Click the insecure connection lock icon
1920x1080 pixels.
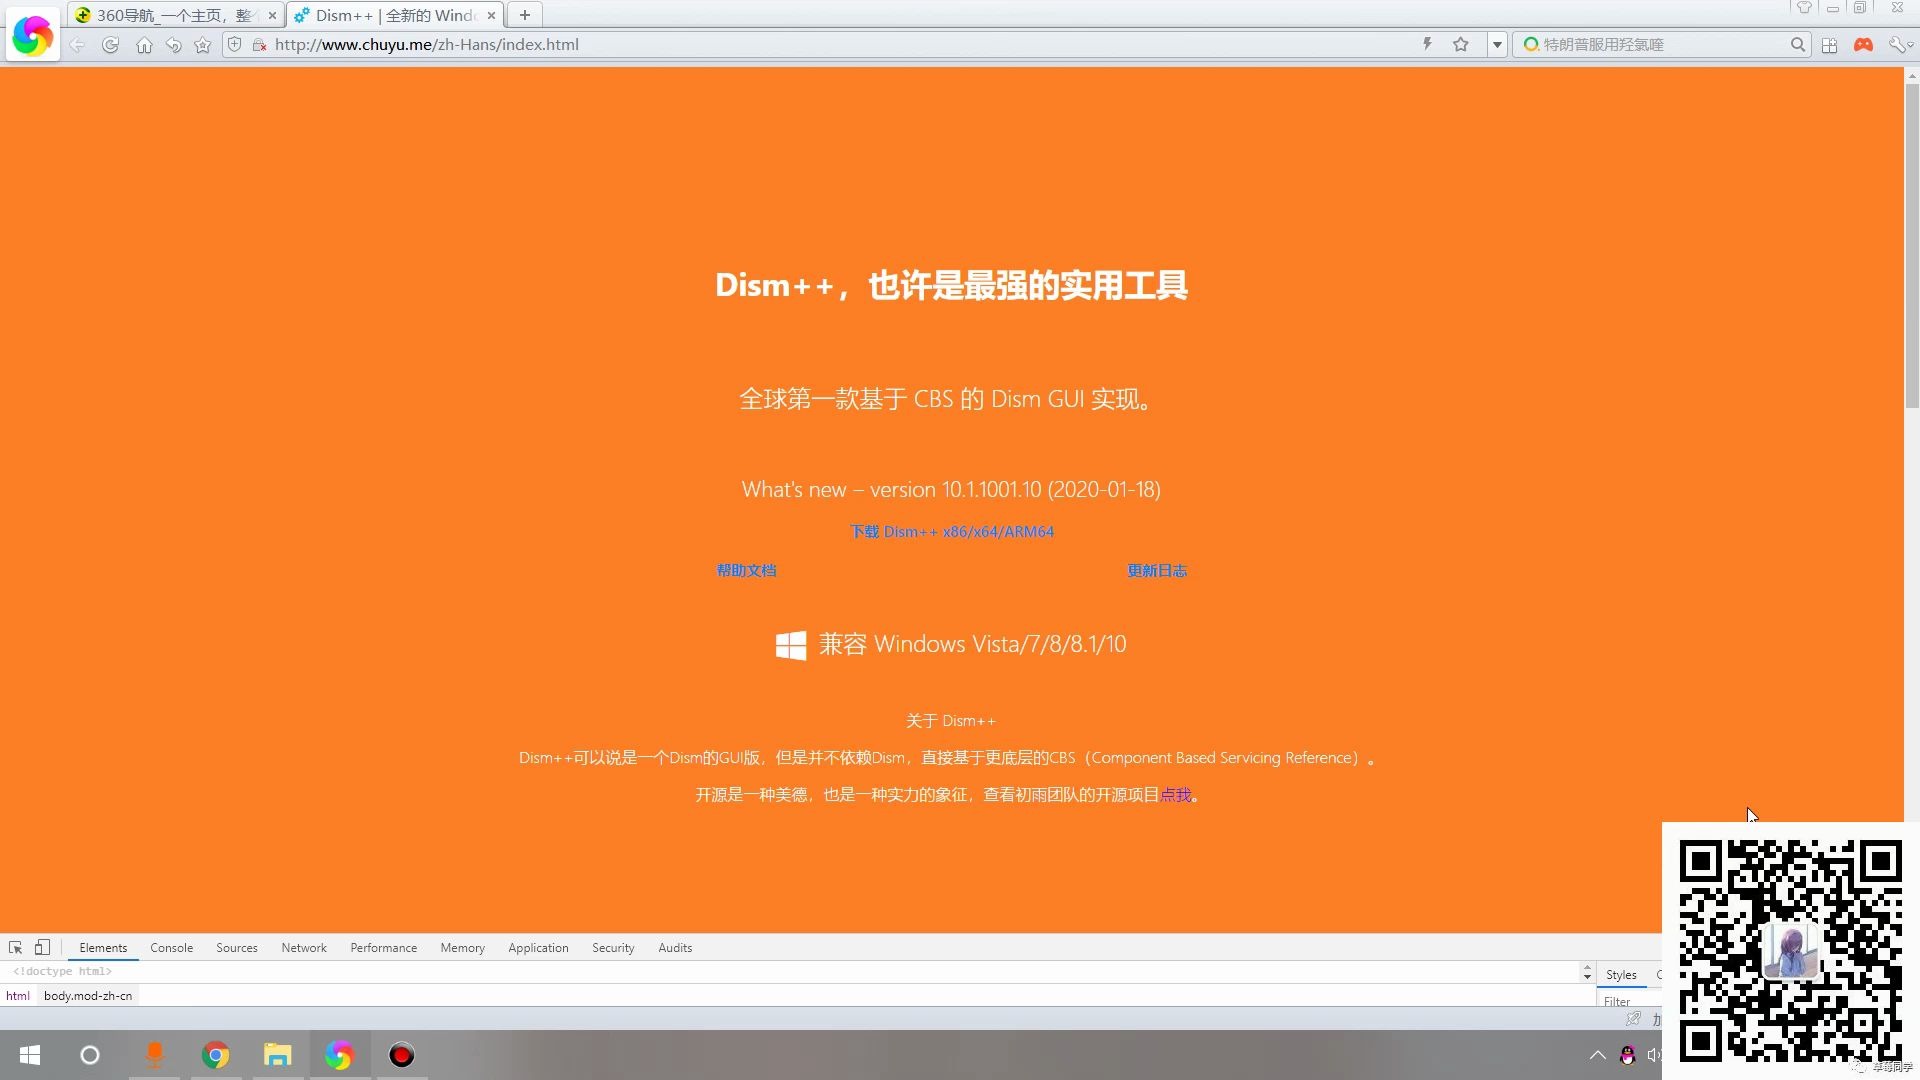pos(259,45)
